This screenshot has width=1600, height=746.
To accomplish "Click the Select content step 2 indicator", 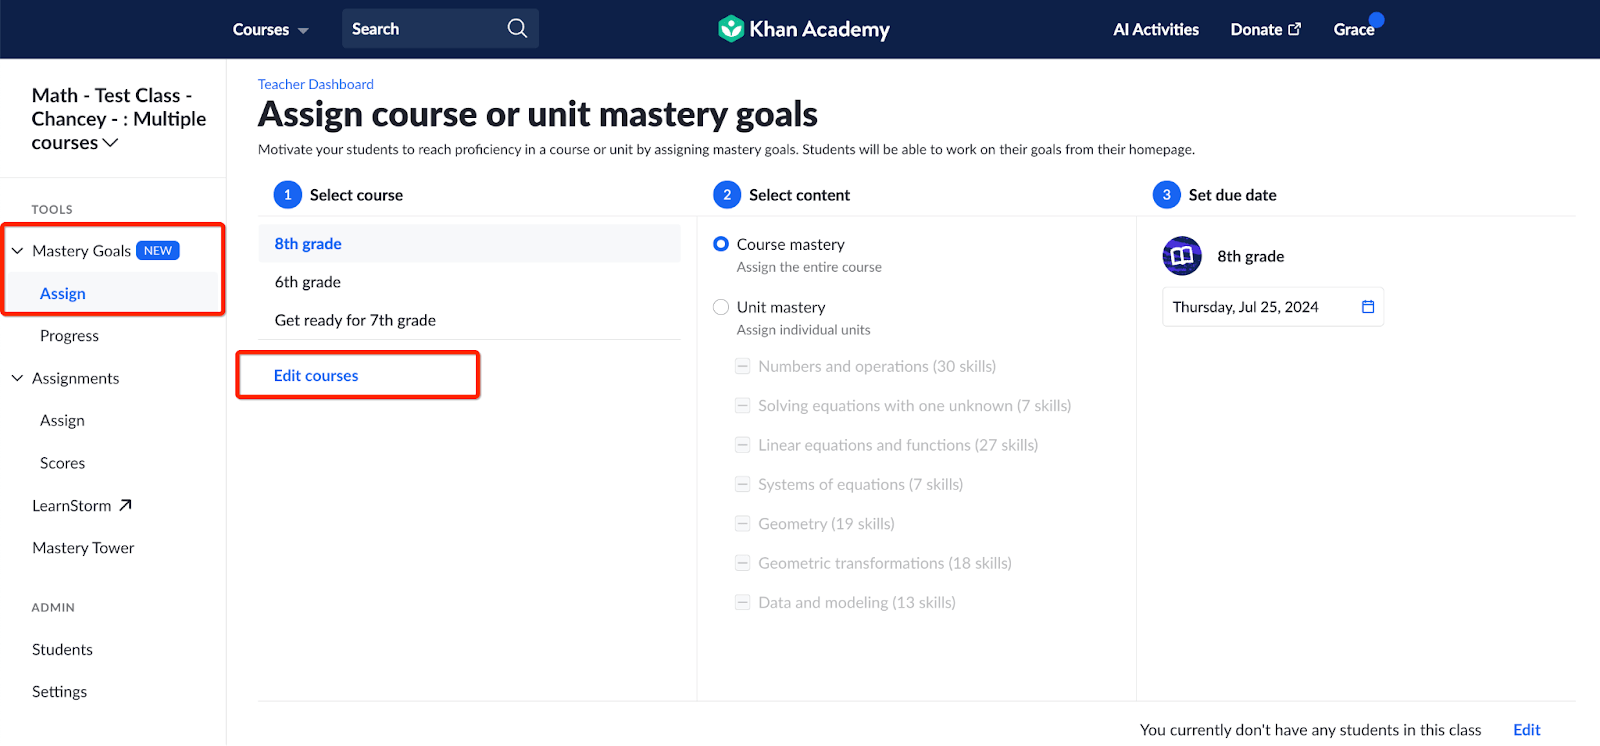I will pos(727,195).
